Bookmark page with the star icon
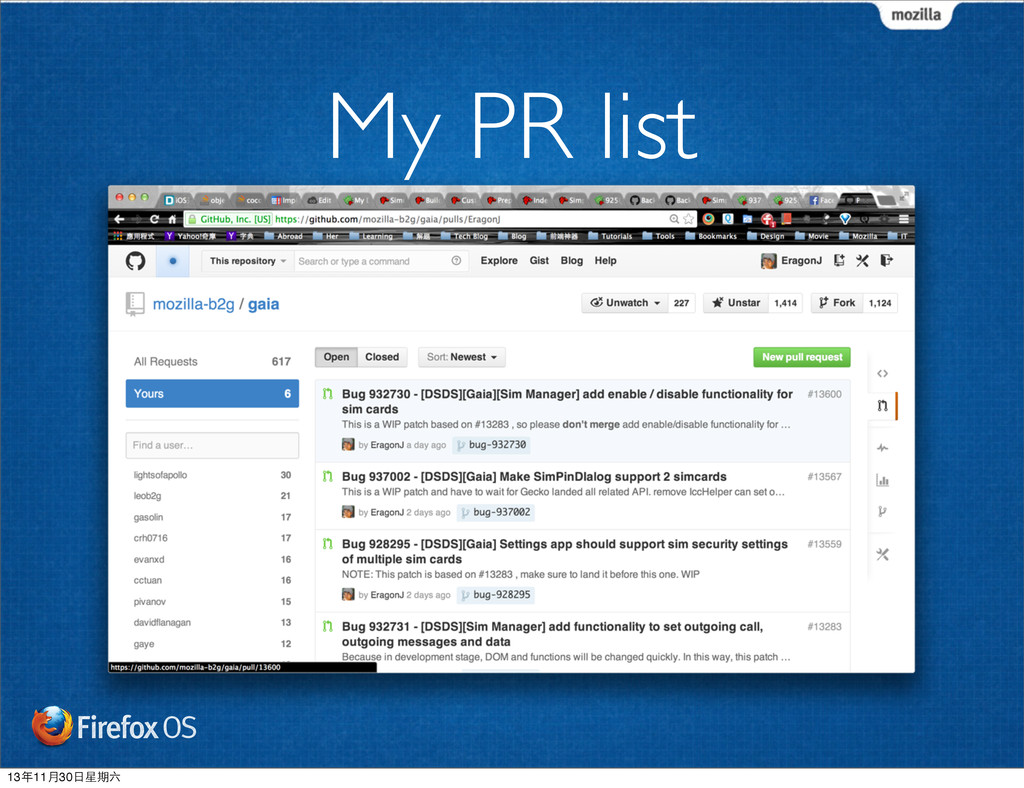The height and width of the screenshot is (788, 1024). pos(688,219)
